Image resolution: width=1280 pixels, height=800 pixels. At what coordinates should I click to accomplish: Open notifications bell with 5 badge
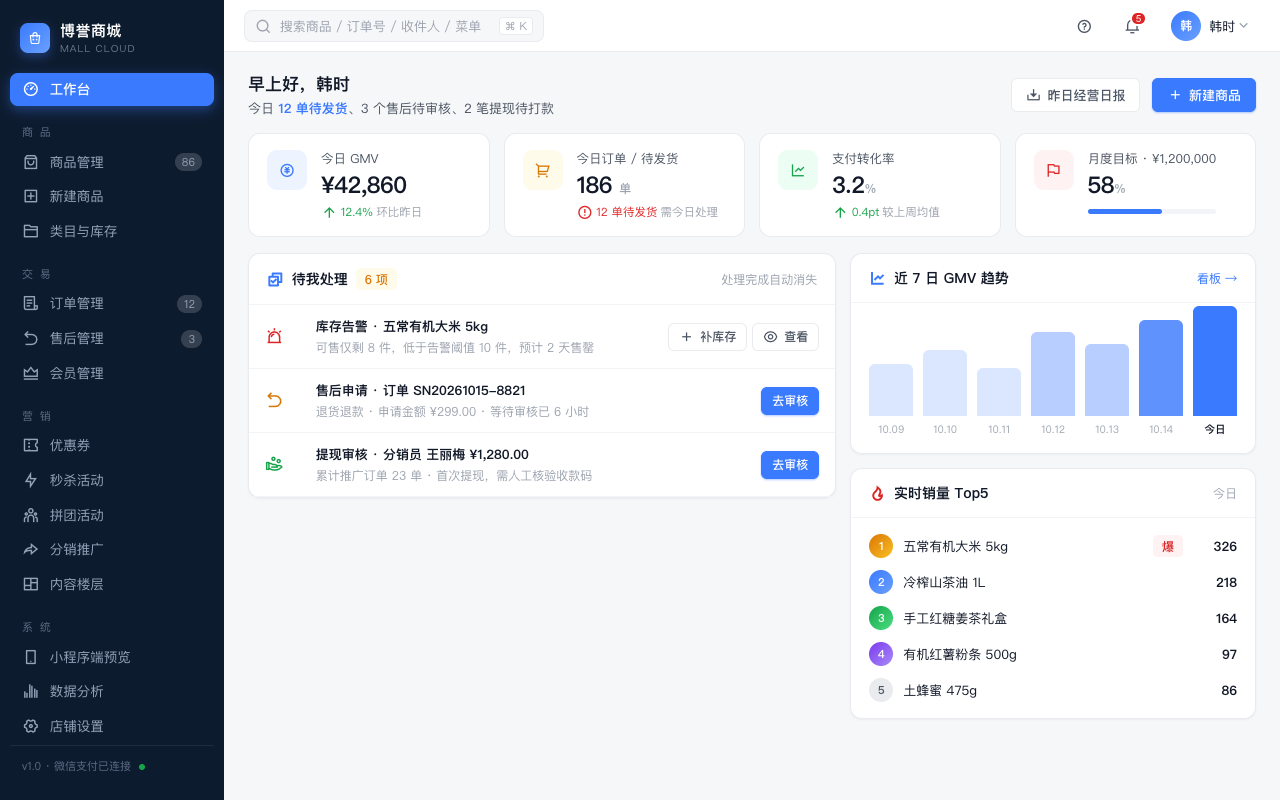tap(1132, 26)
